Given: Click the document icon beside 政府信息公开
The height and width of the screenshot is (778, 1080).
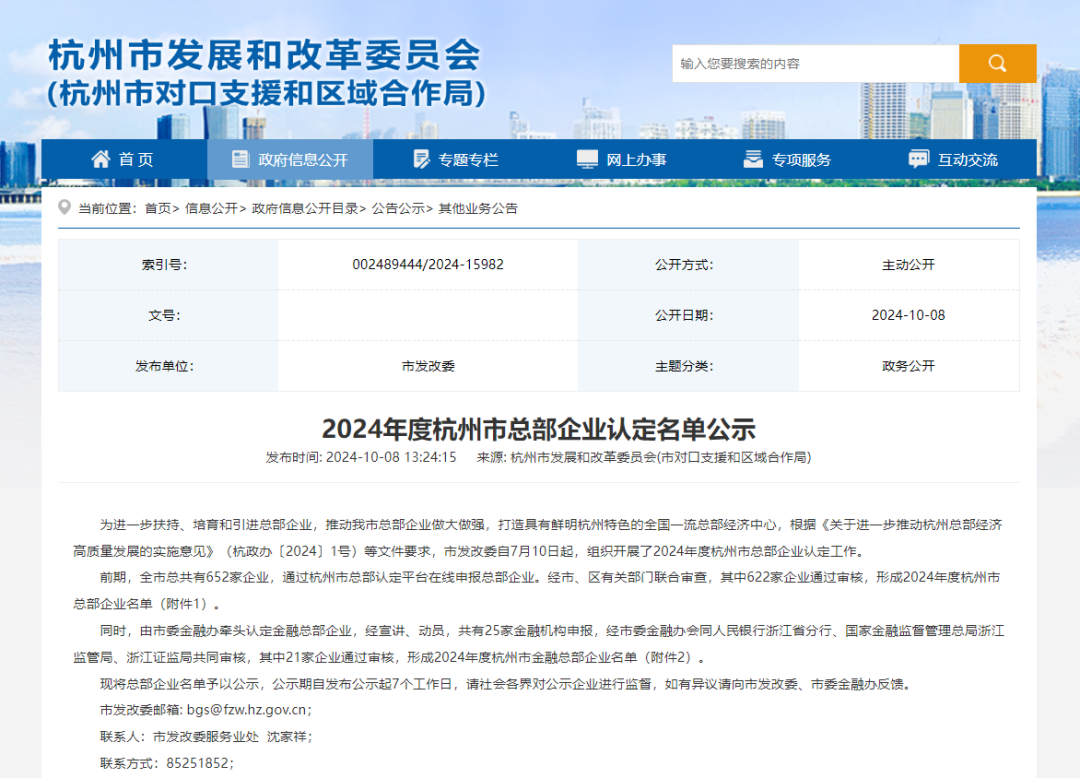Looking at the screenshot, I should coord(240,160).
